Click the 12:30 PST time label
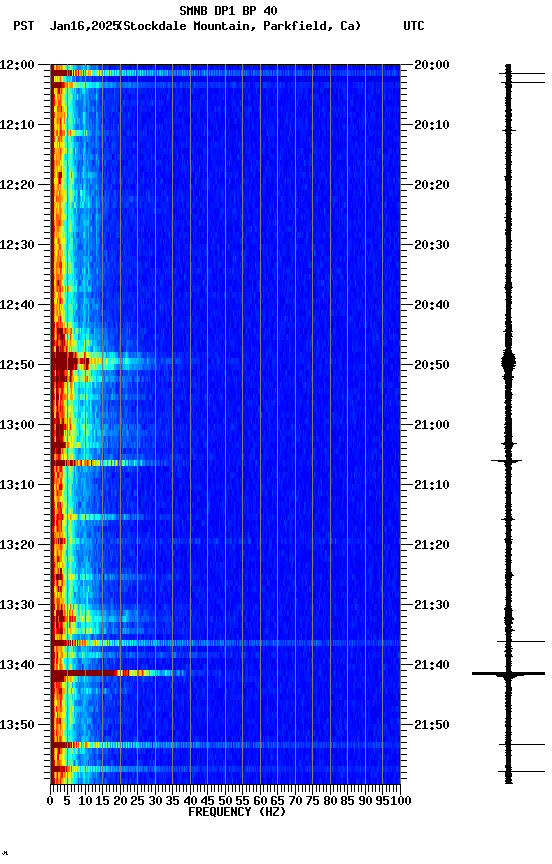Image resolution: width=552 pixels, height=864 pixels. pos(17,245)
